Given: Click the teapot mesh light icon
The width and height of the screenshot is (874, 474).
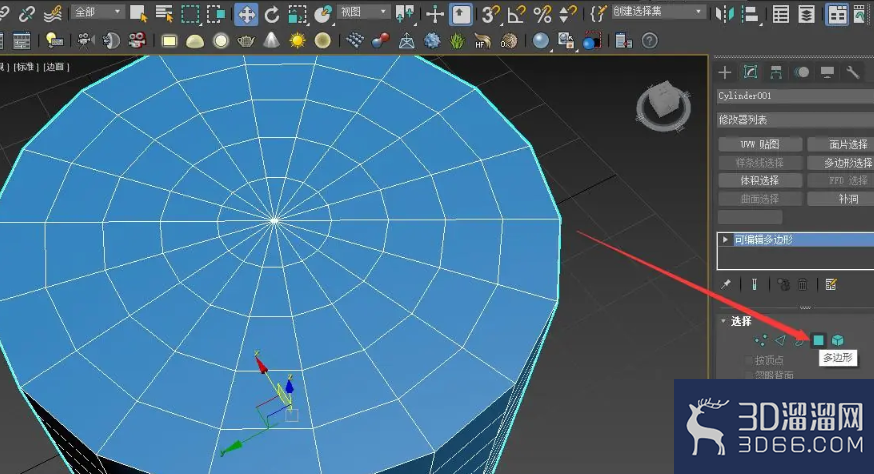Looking at the screenshot, I should (x=246, y=41).
